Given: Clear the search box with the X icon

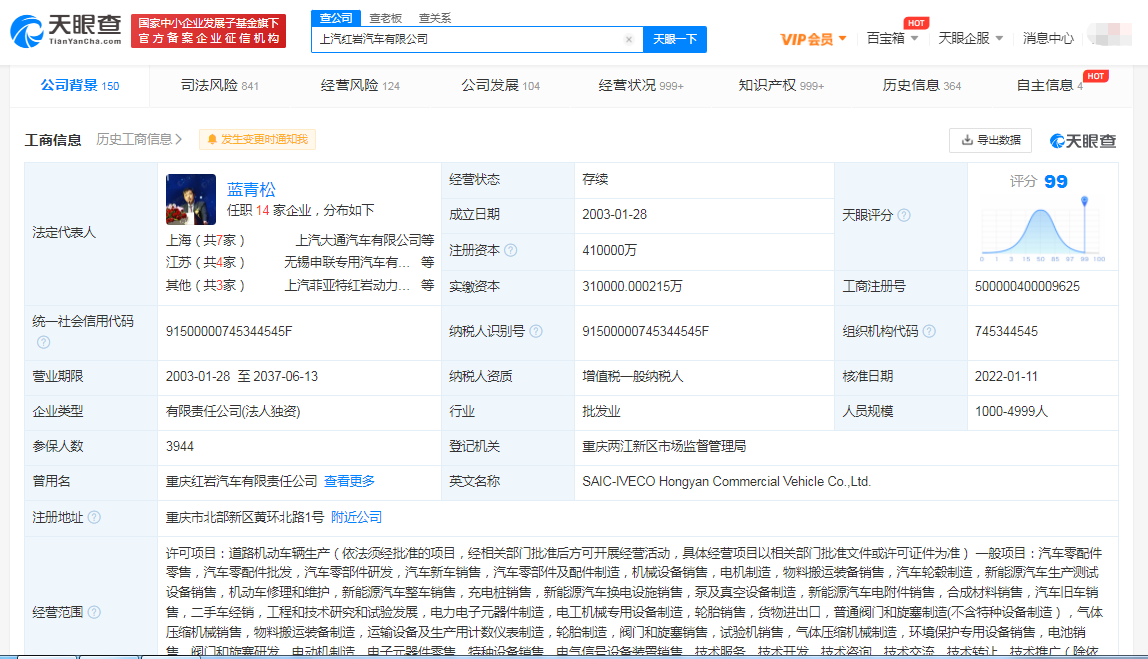Looking at the screenshot, I should pyautogui.click(x=629, y=40).
